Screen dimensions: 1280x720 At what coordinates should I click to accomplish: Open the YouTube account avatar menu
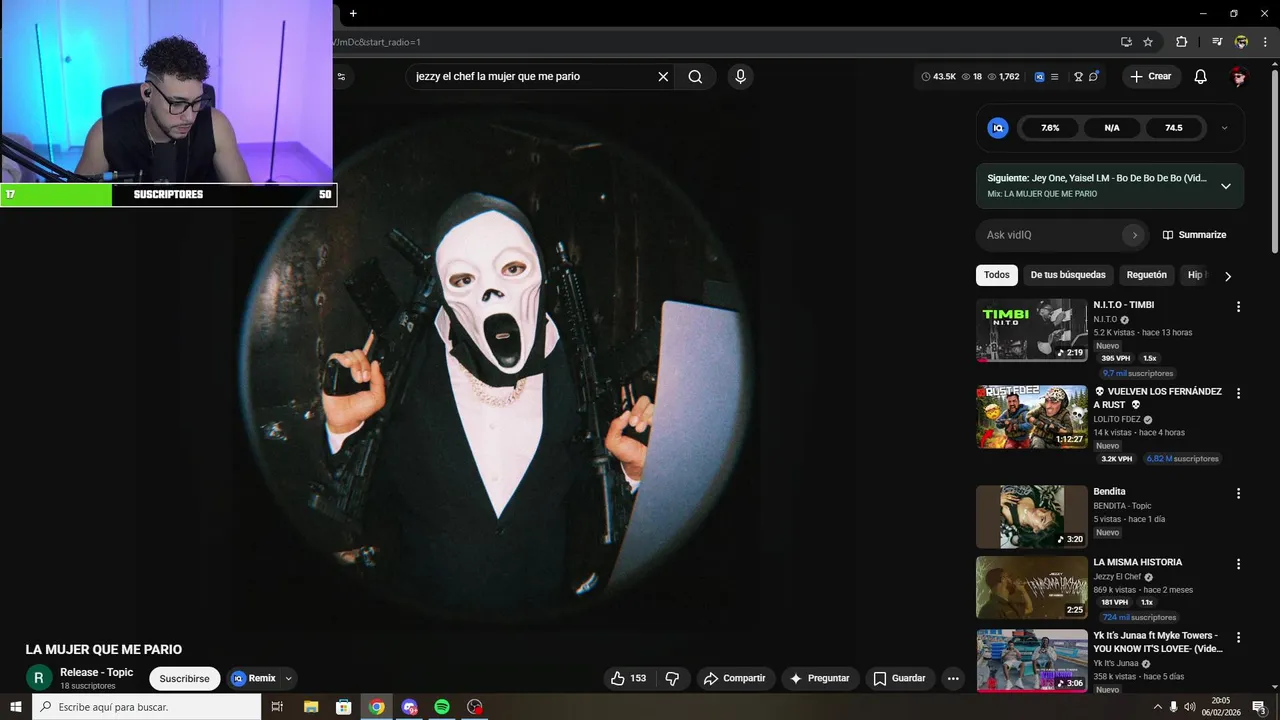[1239, 76]
